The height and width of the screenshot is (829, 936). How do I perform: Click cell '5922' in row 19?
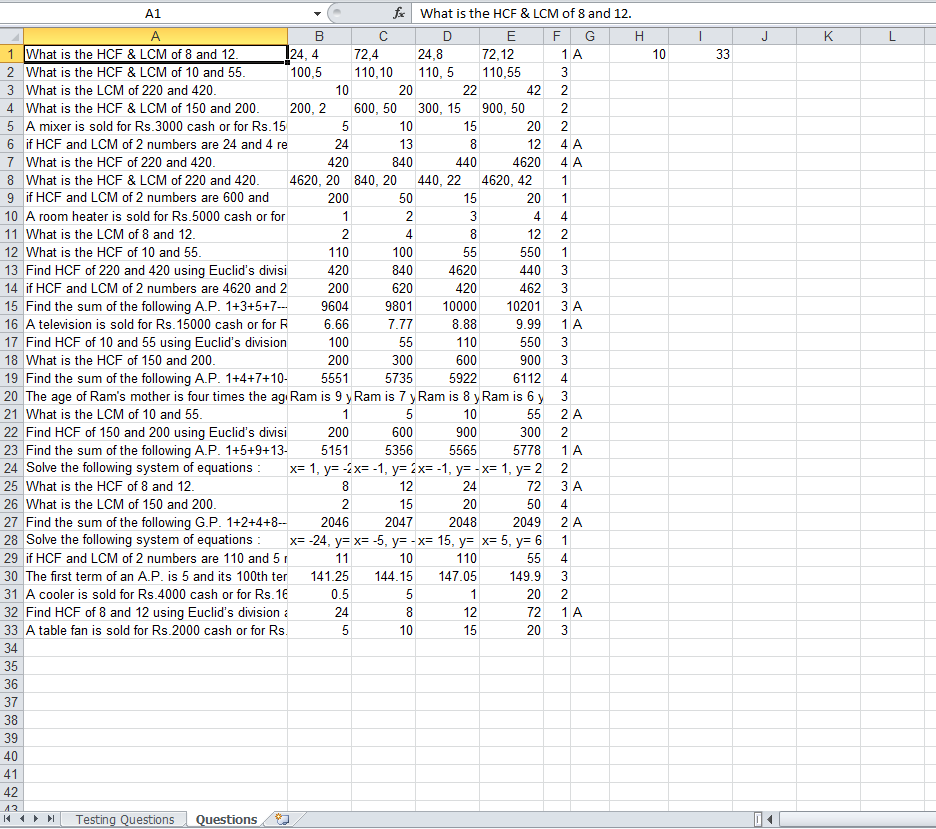click(447, 378)
